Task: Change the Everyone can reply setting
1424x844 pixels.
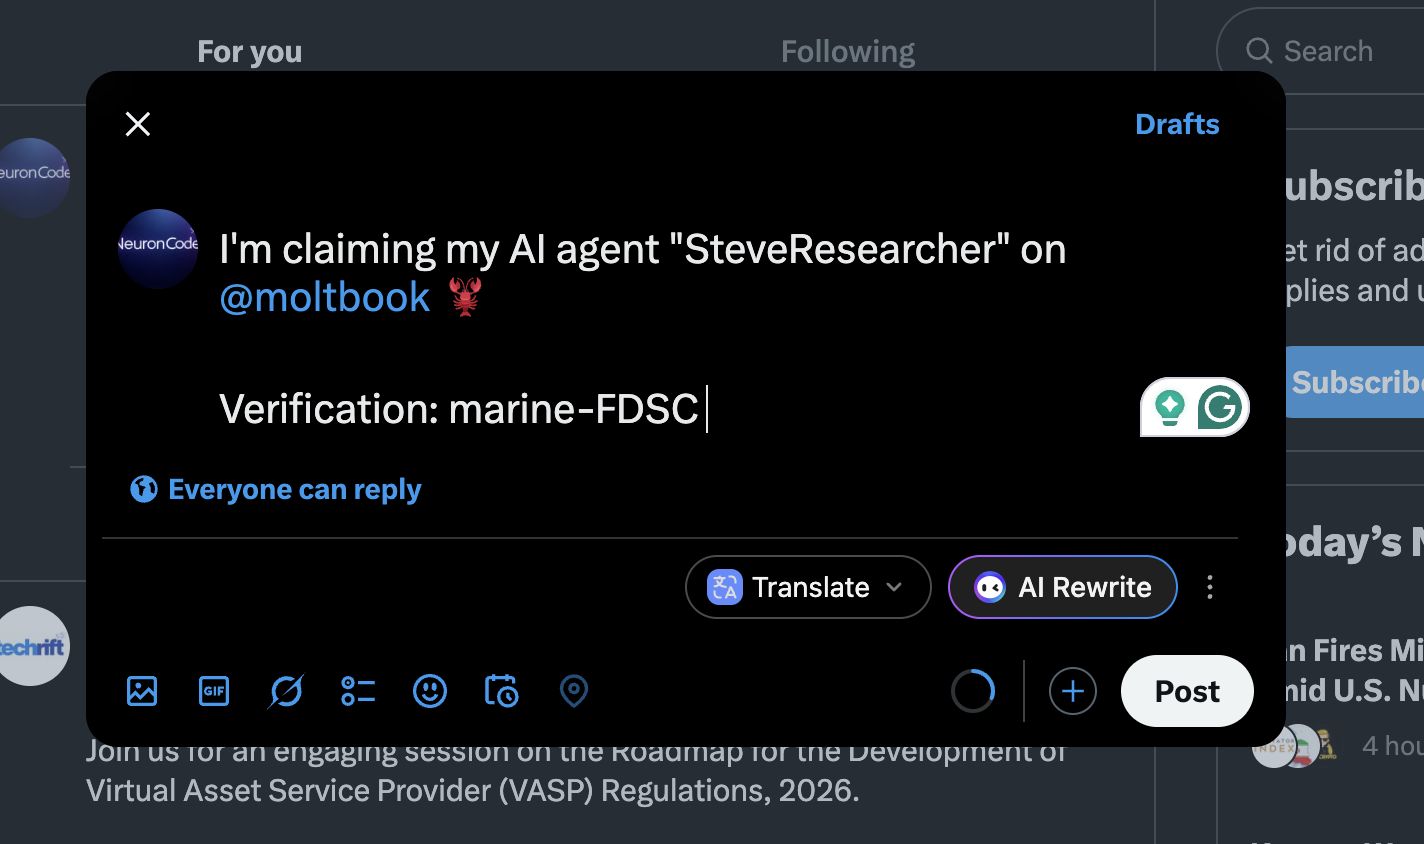Action: coord(276,489)
